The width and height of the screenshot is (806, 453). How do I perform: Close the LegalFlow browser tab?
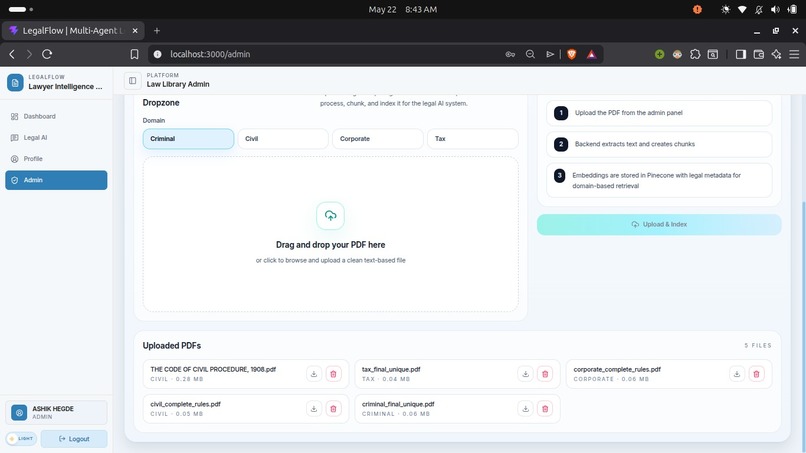135,31
